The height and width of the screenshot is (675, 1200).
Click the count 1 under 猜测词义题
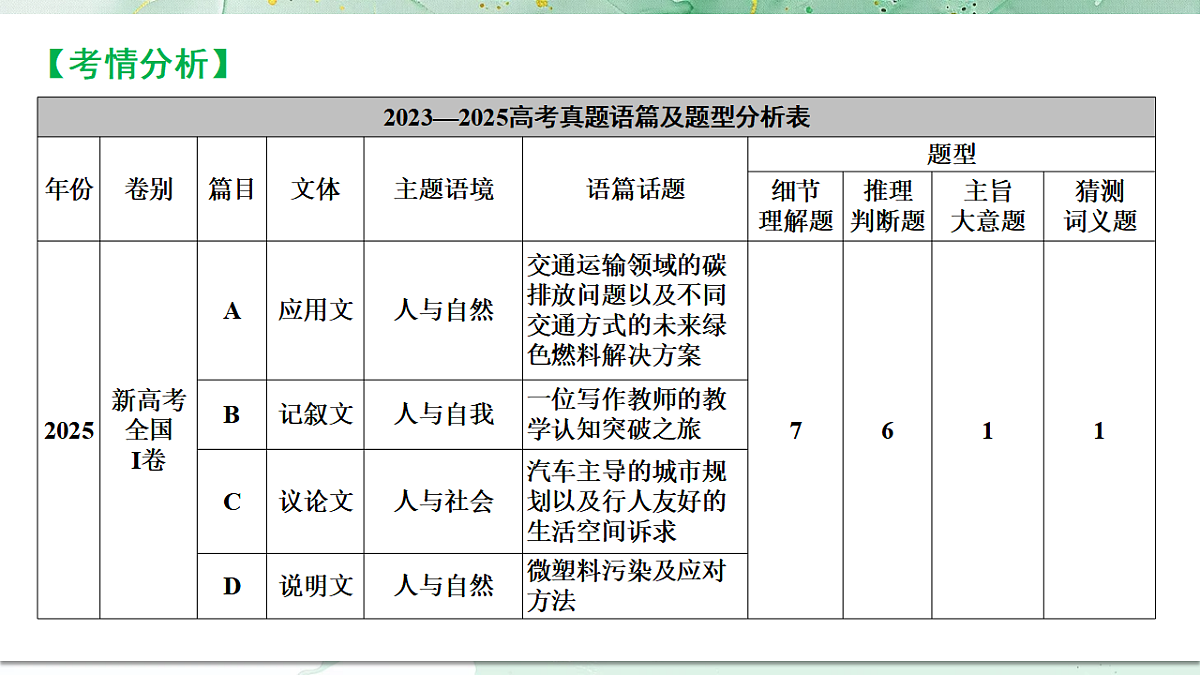pyautogui.click(x=1100, y=431)
